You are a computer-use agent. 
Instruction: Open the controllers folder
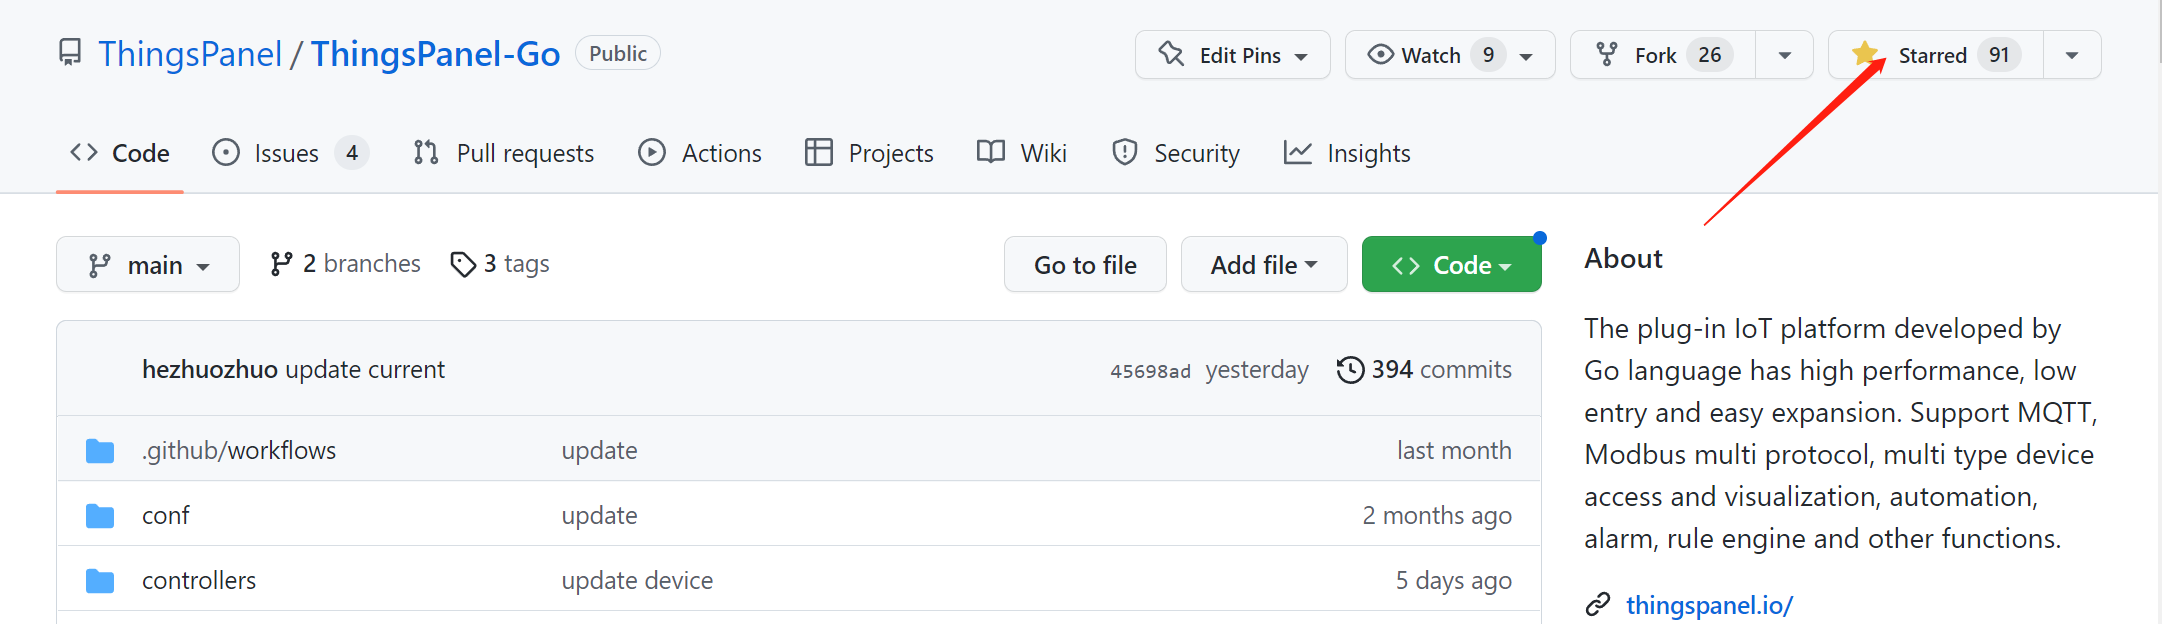click(x=199, y=580)
